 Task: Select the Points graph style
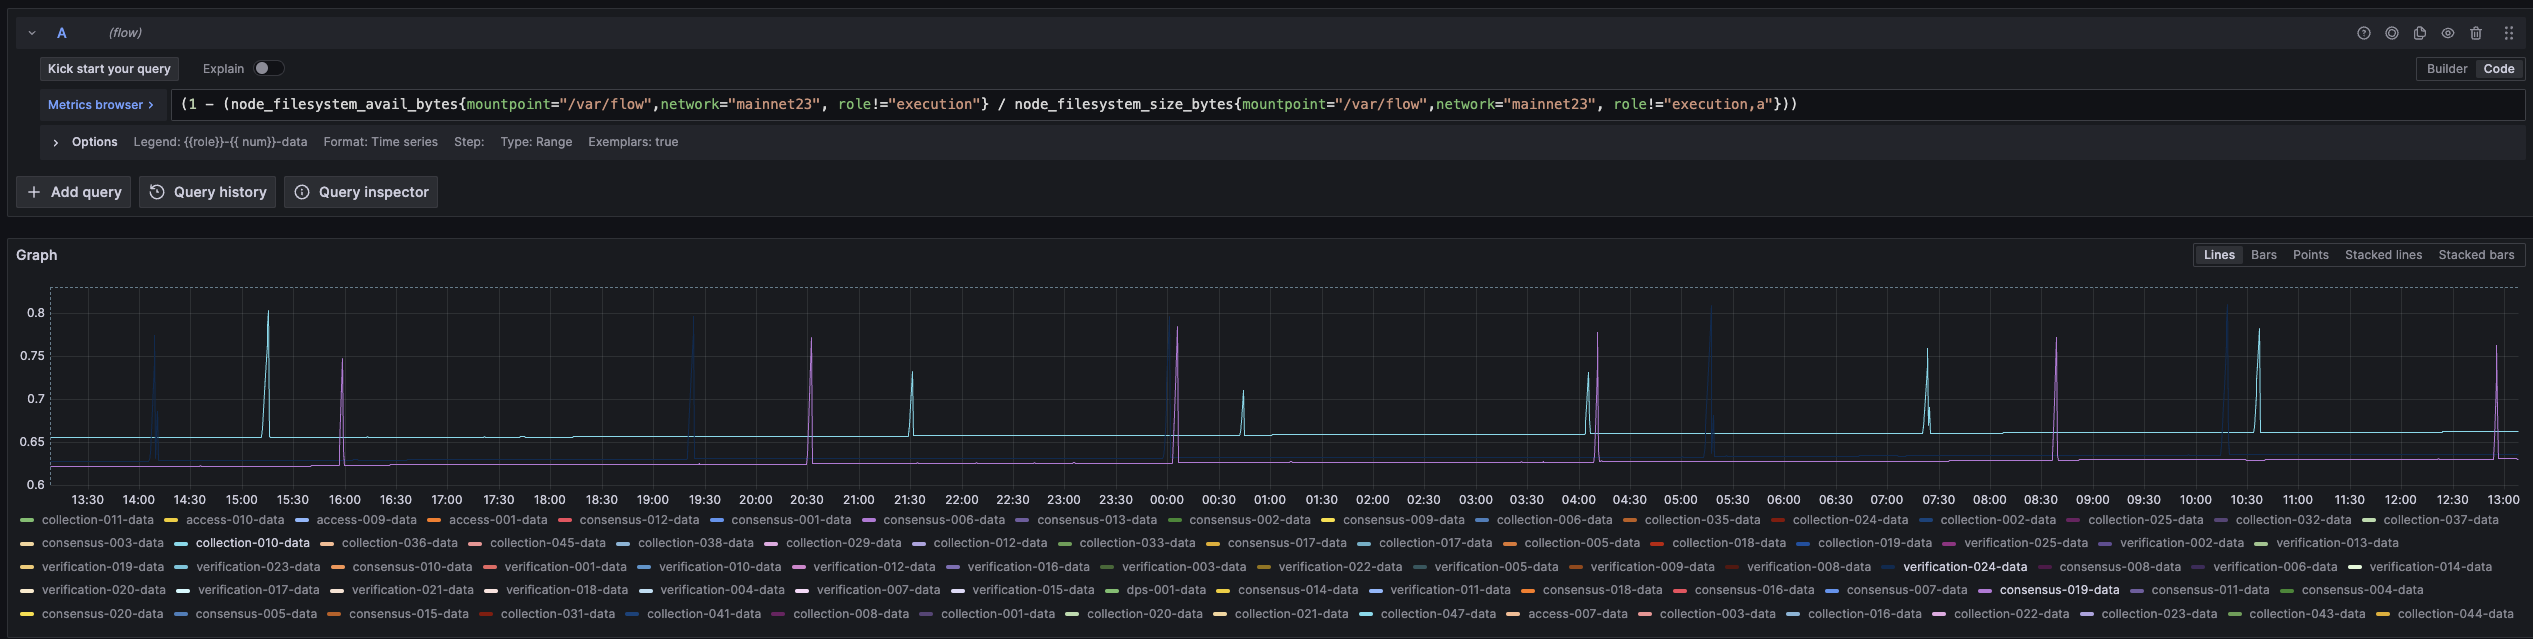(x=2310, y=255)
